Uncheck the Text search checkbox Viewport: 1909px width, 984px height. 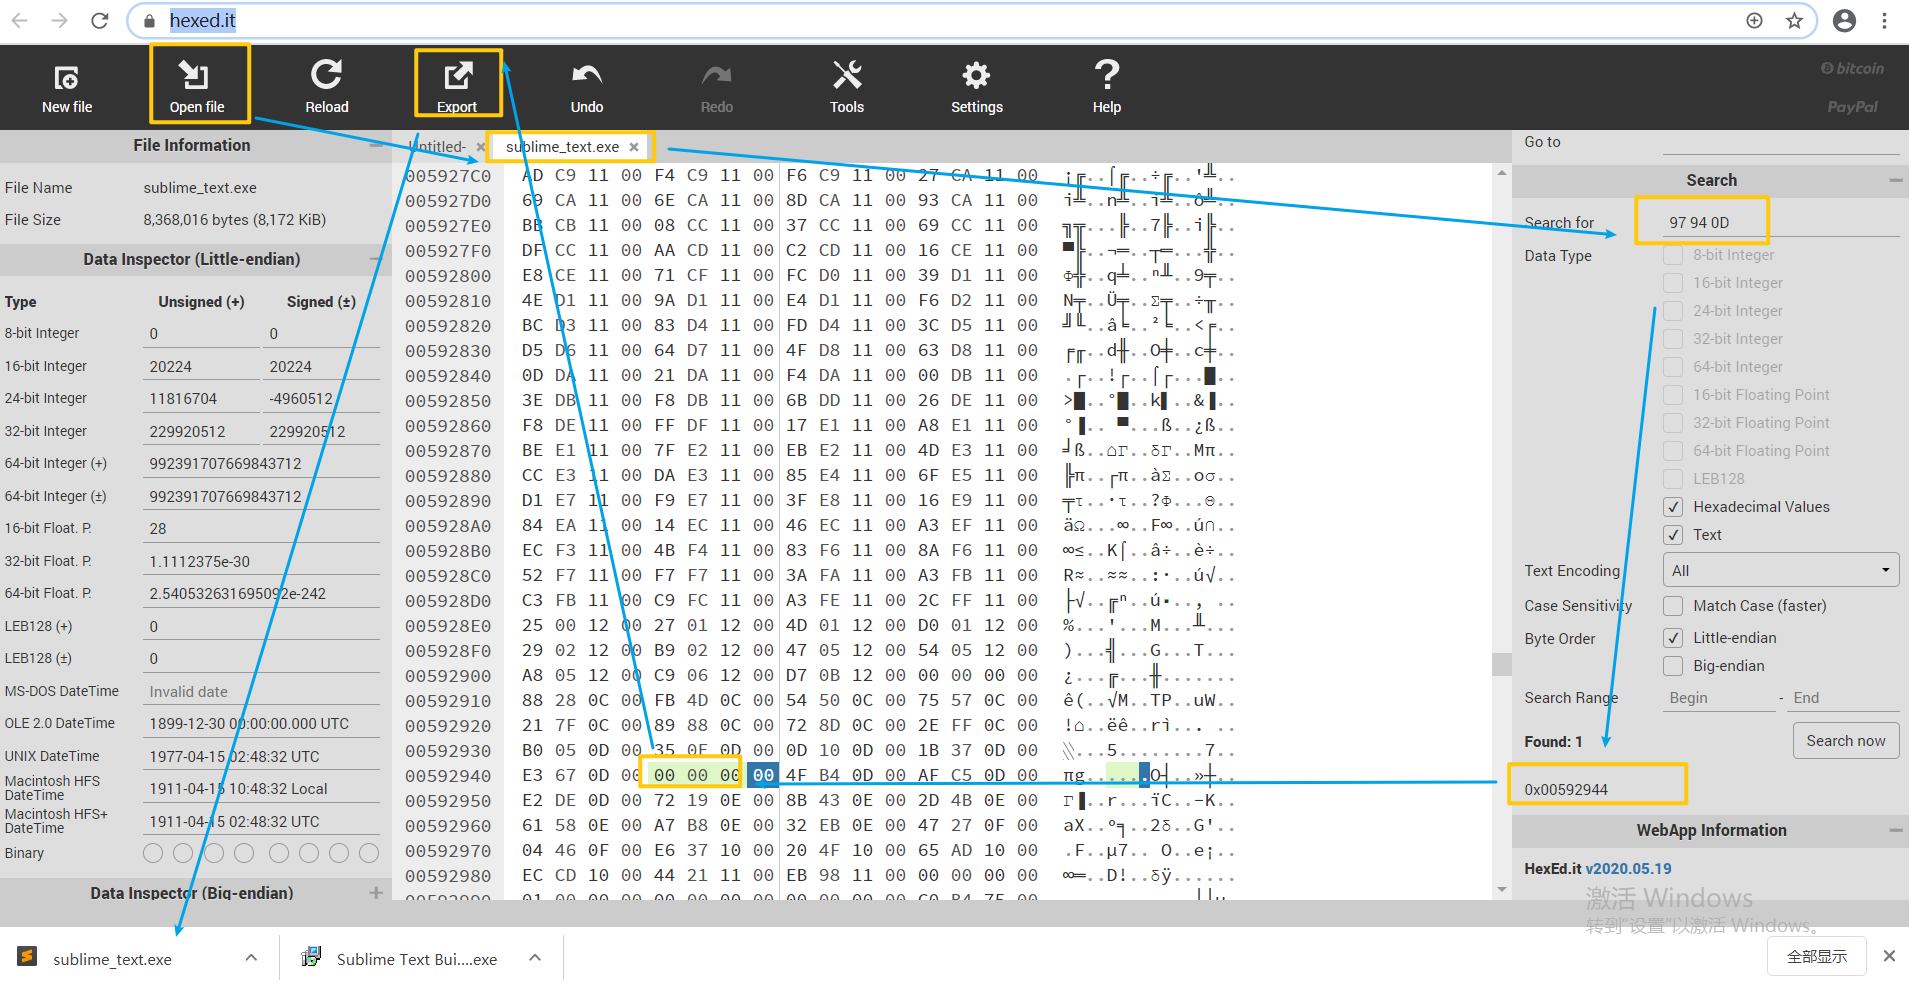1673,535
